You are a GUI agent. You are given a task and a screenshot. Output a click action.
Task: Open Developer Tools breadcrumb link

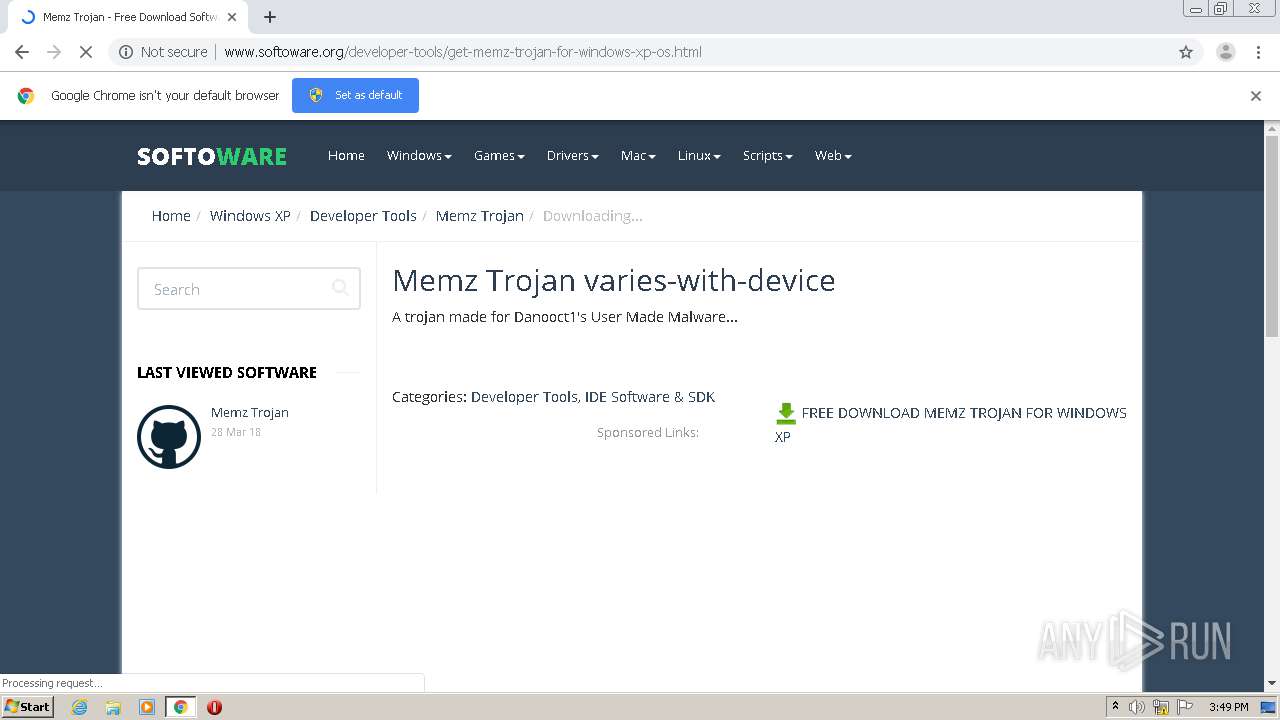click(363, 216)
